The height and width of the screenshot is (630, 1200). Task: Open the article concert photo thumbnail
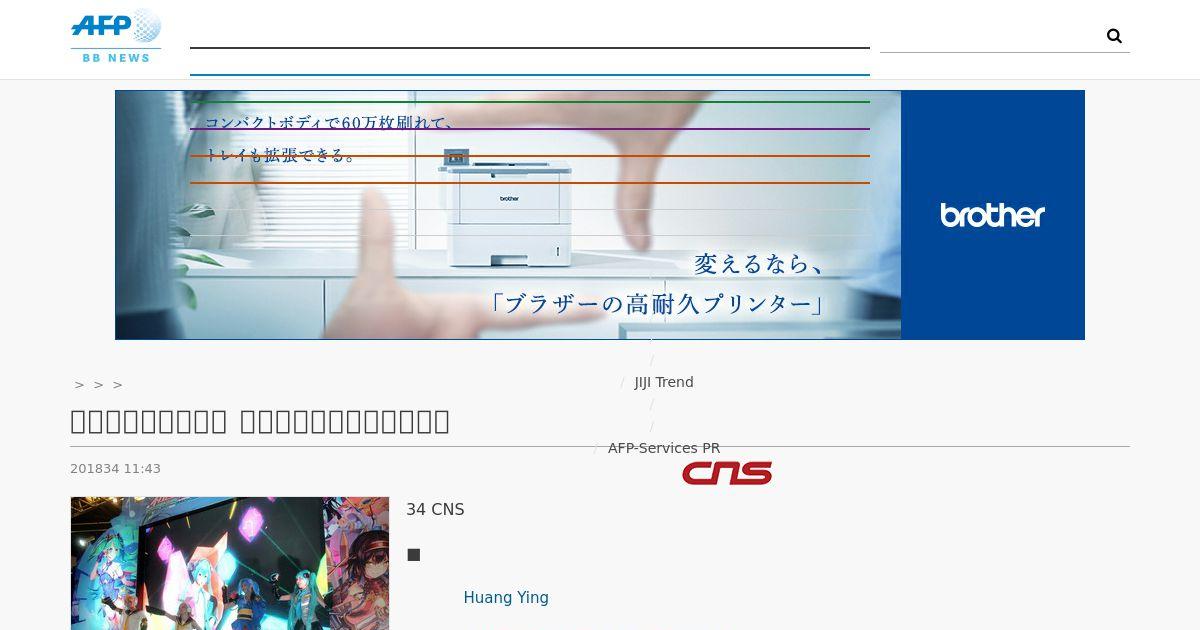click(230, 563)
